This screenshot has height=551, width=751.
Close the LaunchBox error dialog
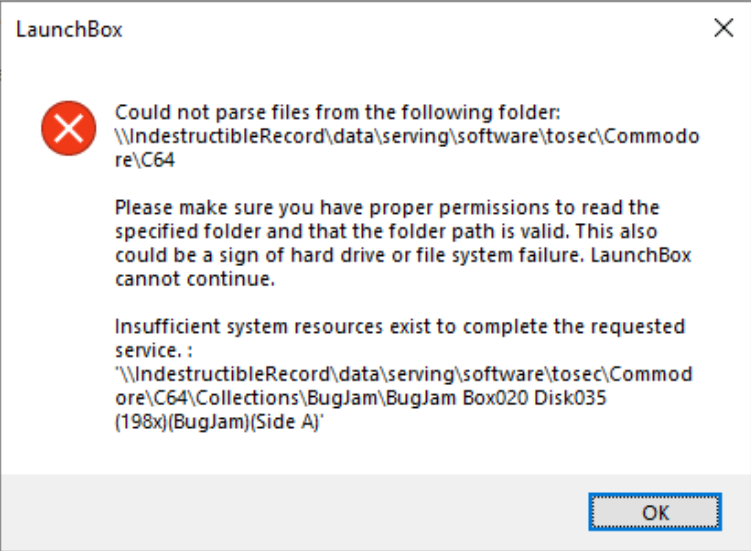(723, 28)
